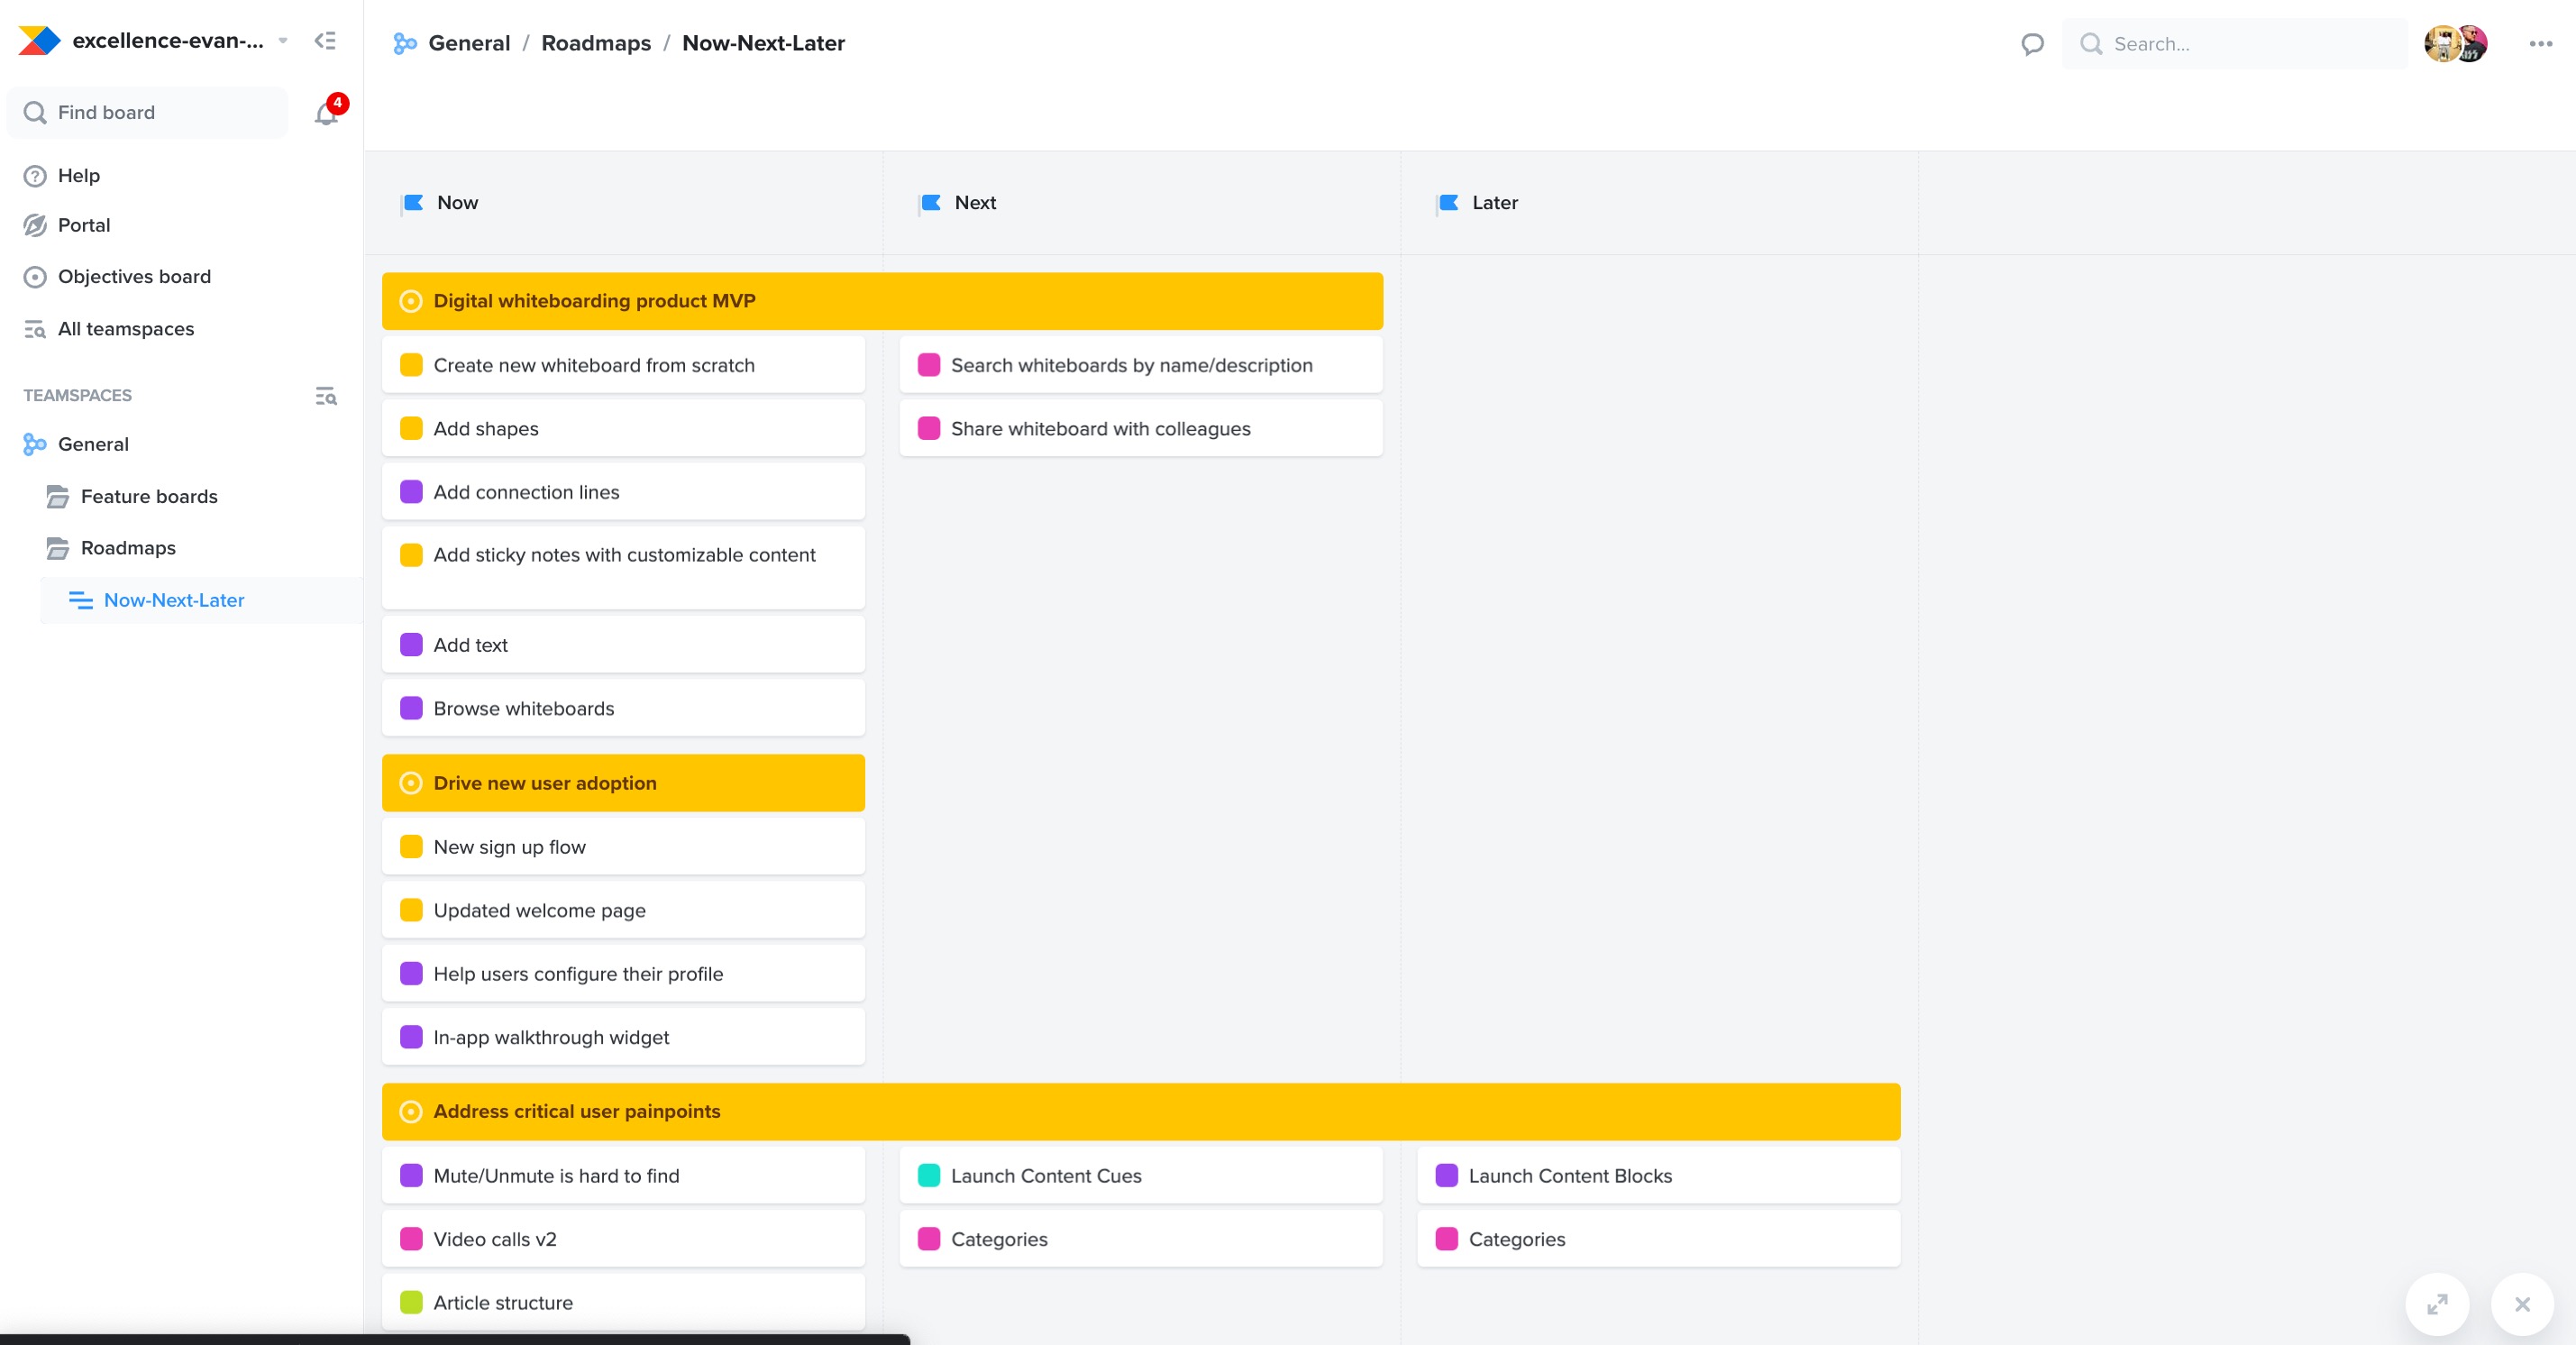Open Categories card in the Later column
The width and height of the screenshot is (2576, 1345).
click(x=1658, y=1239)
